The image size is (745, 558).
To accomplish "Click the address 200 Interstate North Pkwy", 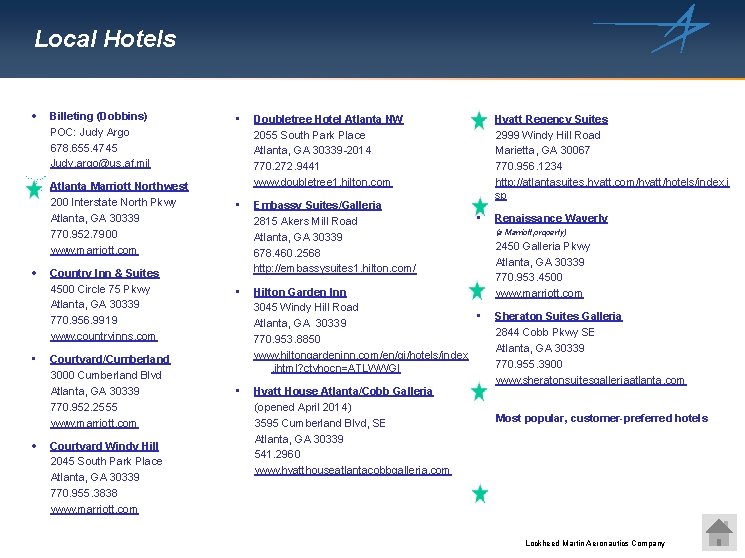I will pos(113,202).
